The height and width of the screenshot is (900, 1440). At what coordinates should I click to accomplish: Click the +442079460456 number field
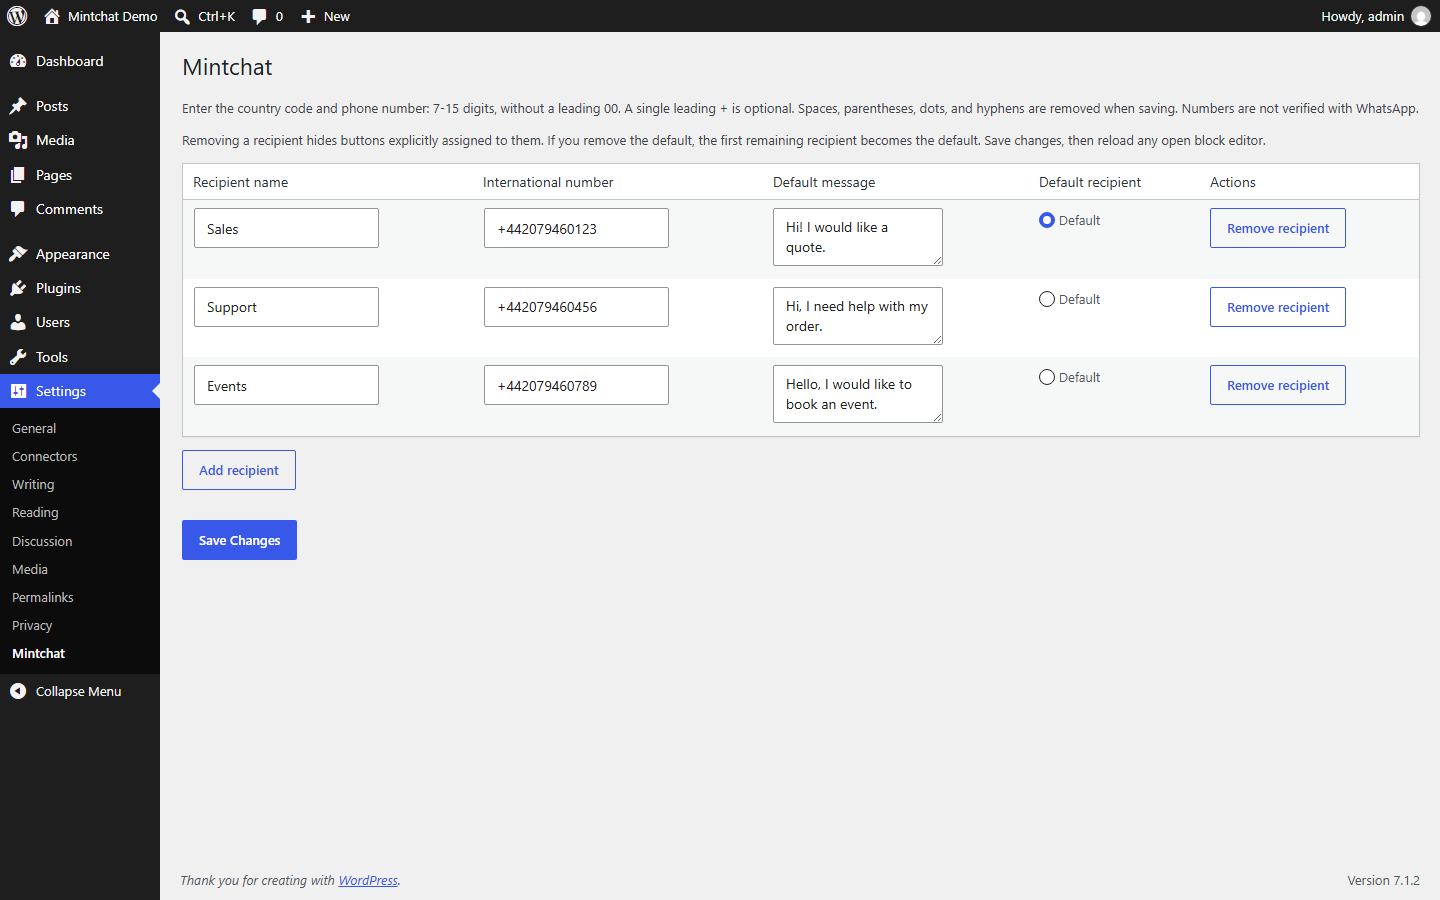coord(576,307)
